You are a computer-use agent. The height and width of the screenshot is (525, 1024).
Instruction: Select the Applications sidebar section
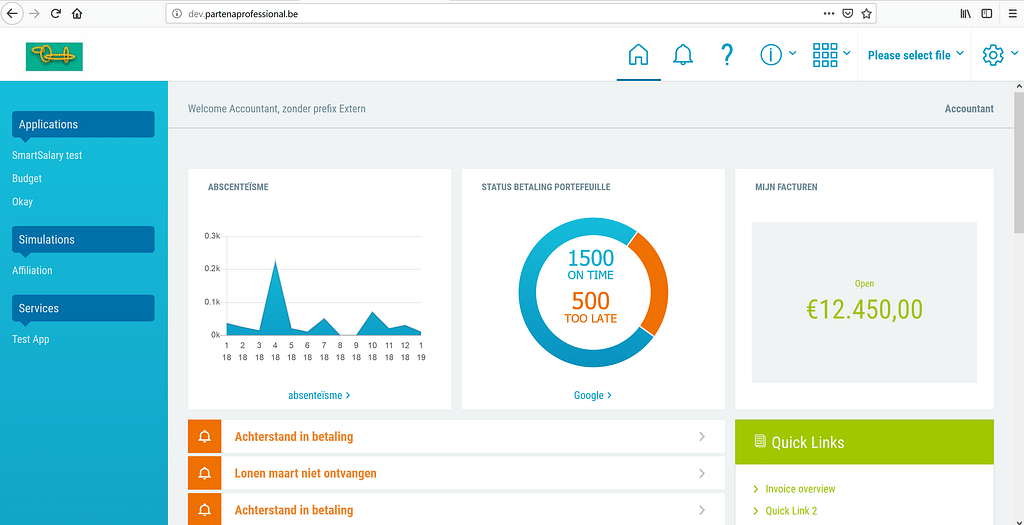[83, 124]
